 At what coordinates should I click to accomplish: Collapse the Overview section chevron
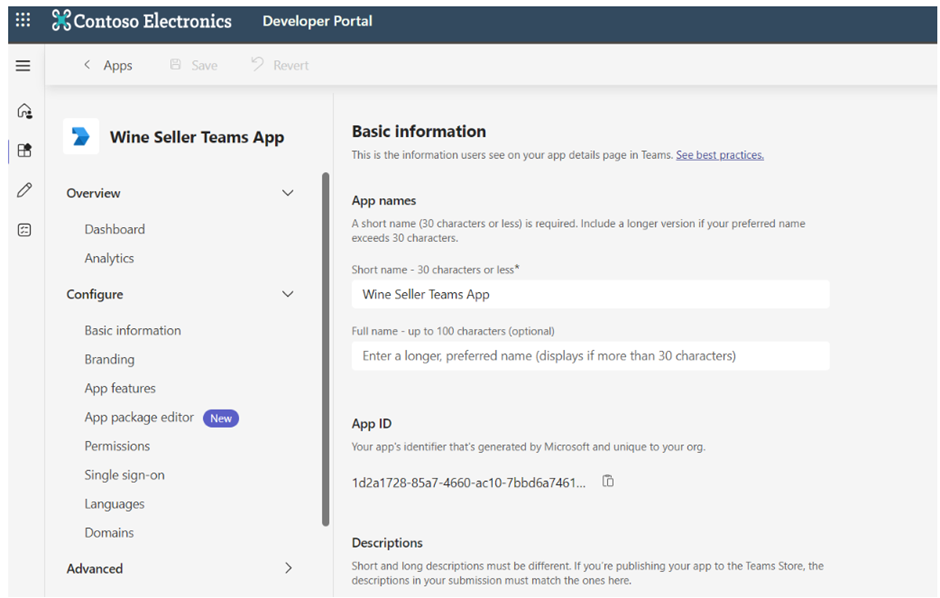288,193
